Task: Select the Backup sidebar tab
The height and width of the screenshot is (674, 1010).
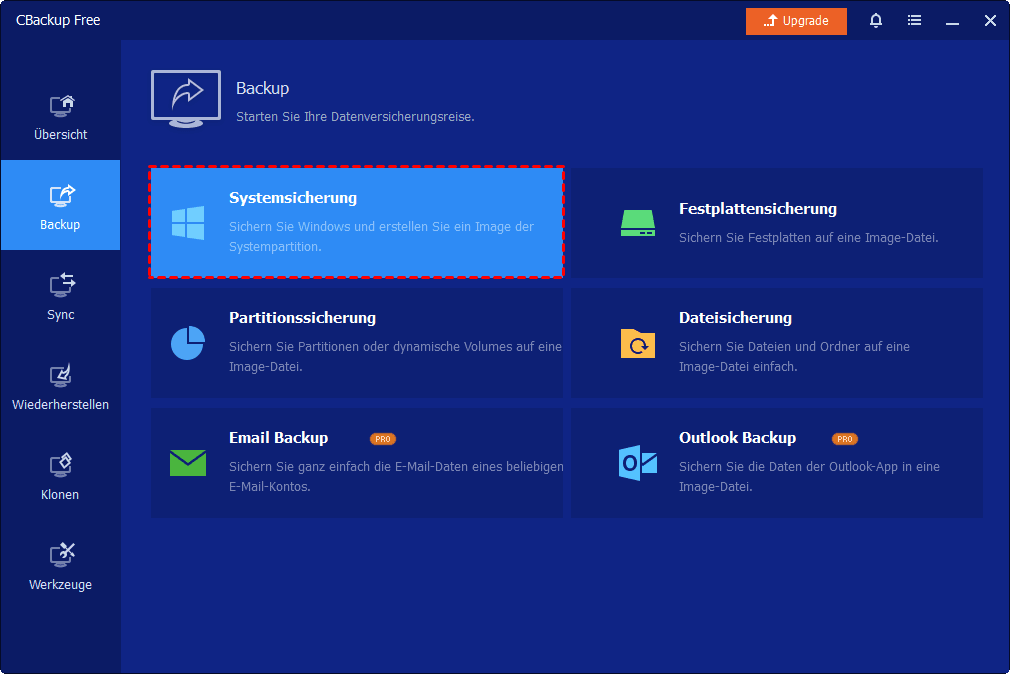Action: pyautogui.click(x=61, y=207)
